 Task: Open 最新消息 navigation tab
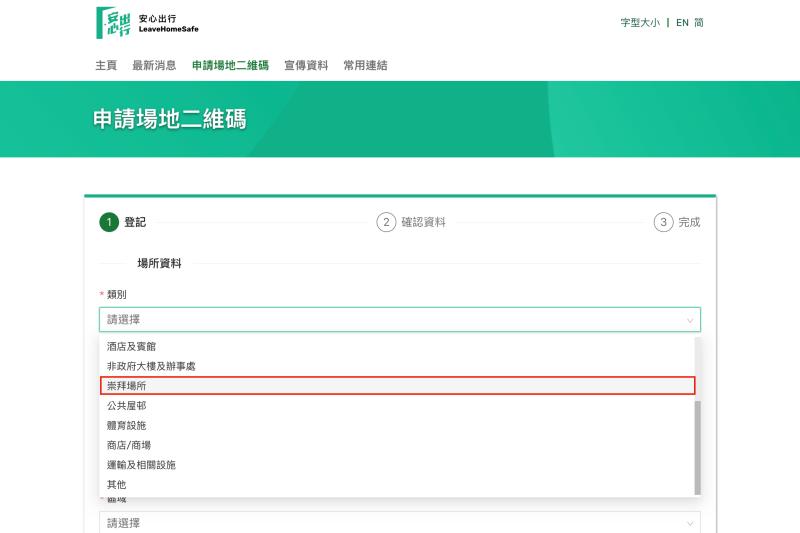pyautogui.click(x=154, y=65)
